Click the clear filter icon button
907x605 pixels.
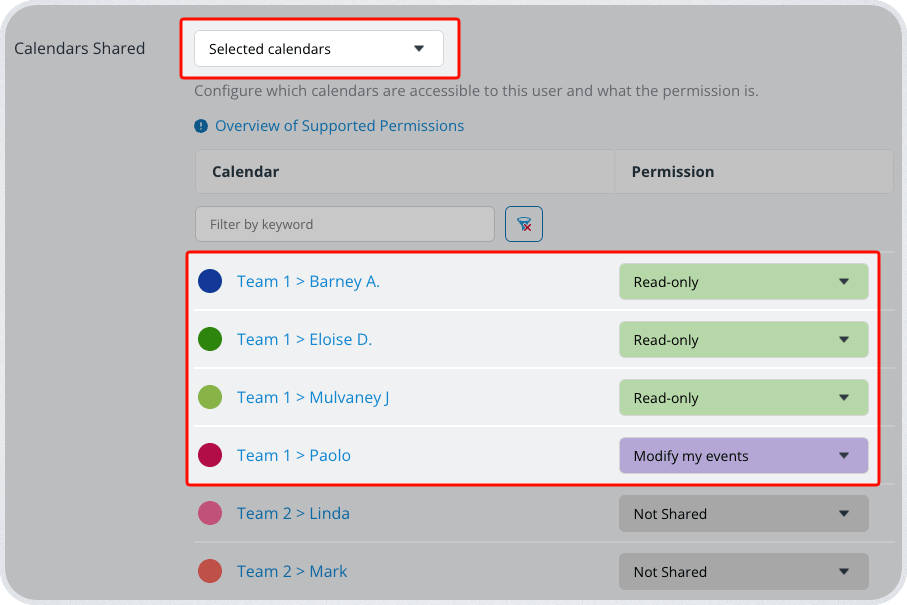[x=524, y=224]
